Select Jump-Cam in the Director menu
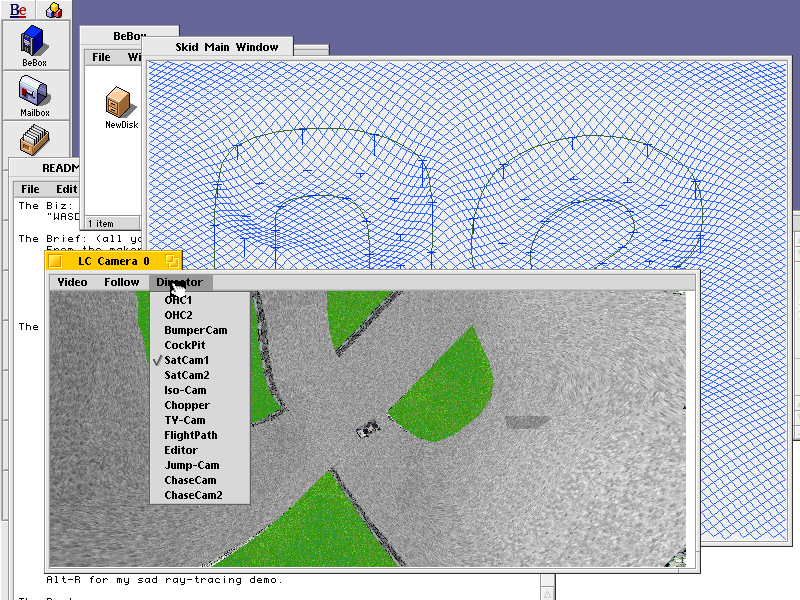800x600 pixels. [199, 465]
